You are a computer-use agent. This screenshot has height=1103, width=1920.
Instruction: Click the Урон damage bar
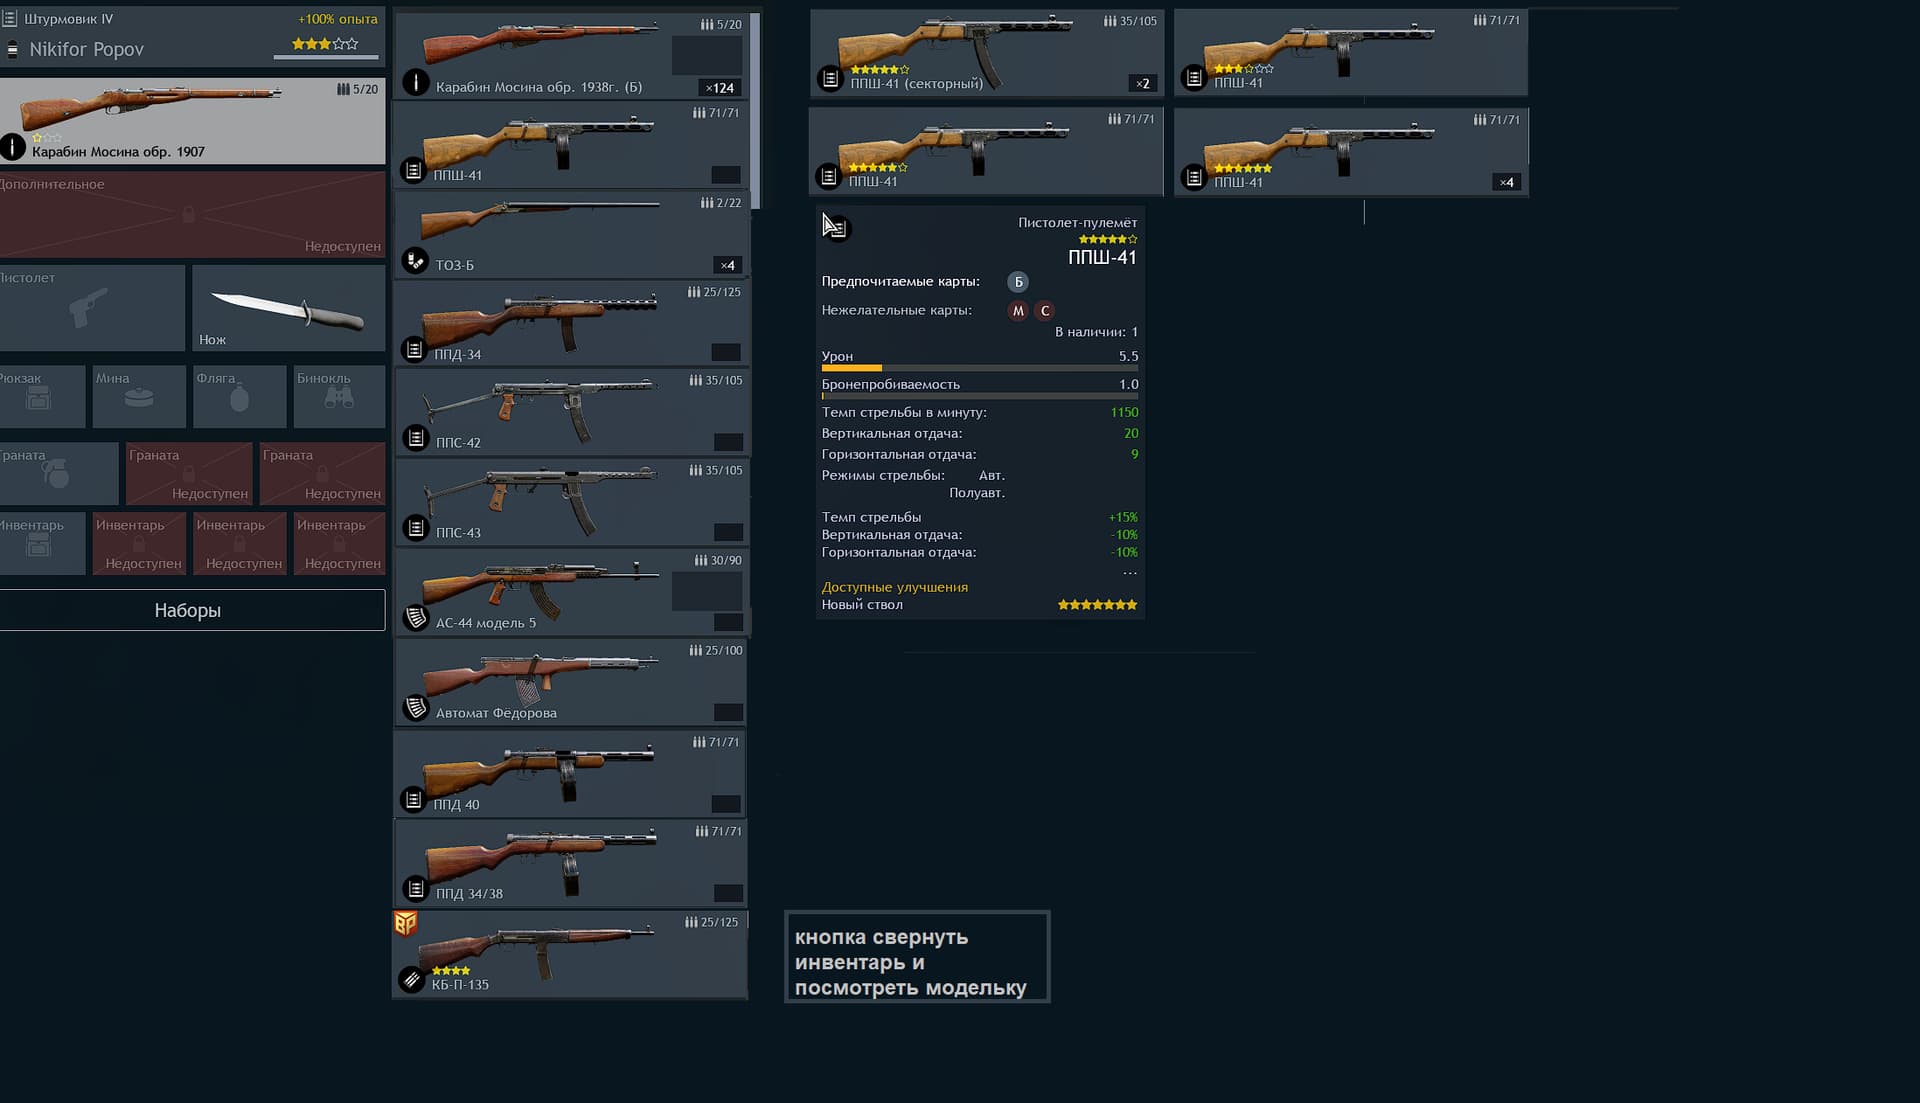(x=979, y=369)
